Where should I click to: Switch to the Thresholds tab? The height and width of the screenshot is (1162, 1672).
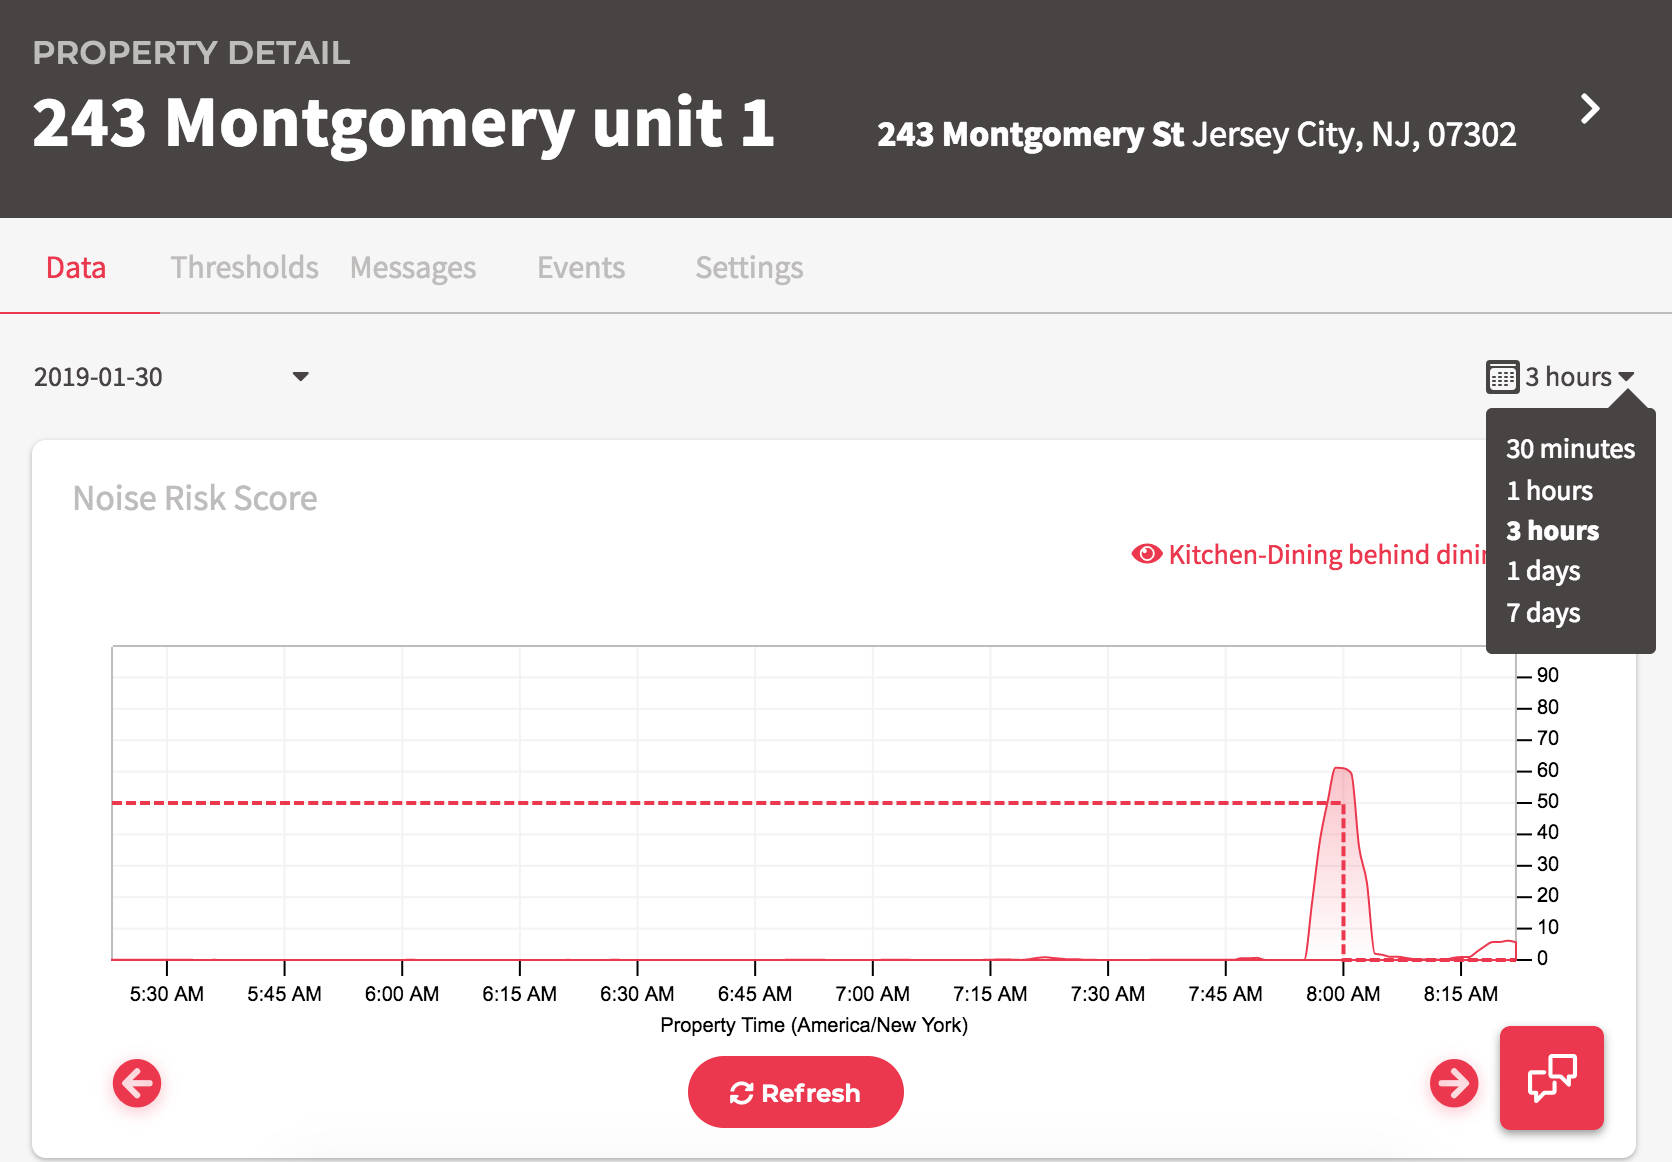point(244,268)
